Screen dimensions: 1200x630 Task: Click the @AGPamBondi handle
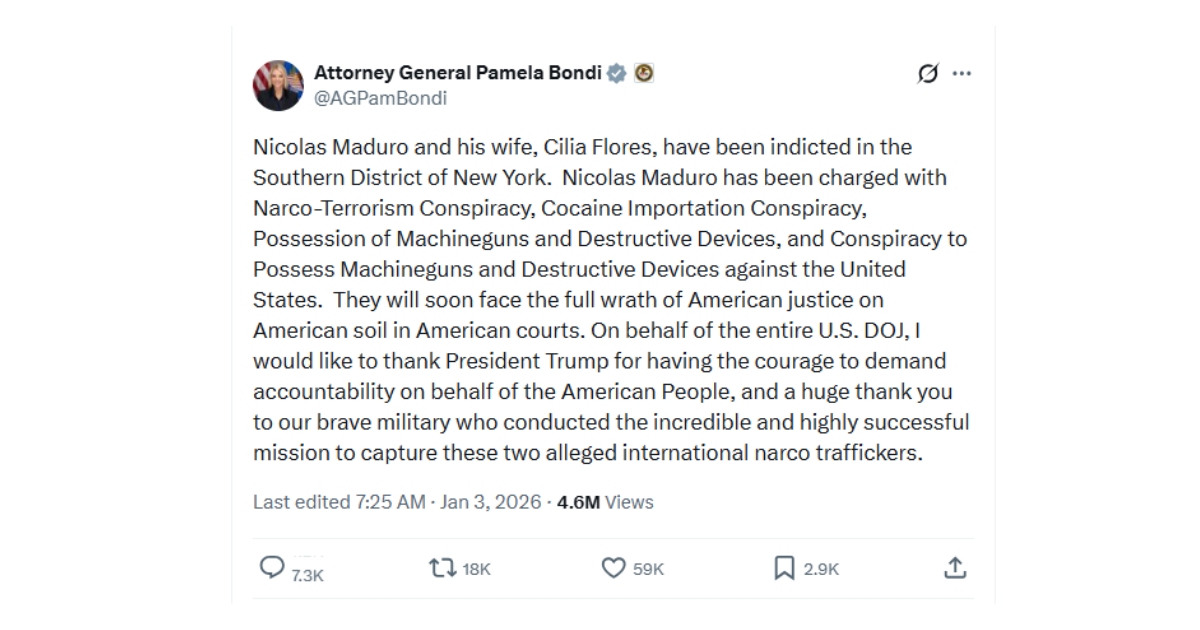click(382, 97)
